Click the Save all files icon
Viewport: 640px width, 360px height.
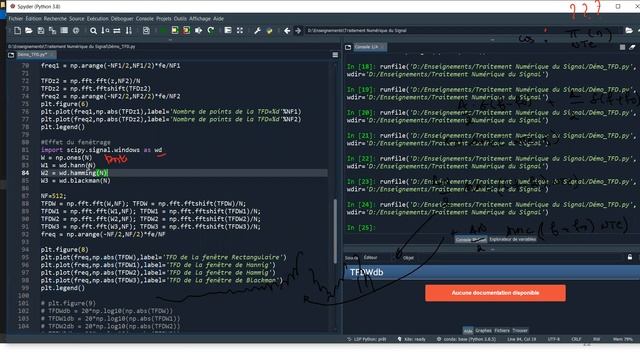pos(52,31)
